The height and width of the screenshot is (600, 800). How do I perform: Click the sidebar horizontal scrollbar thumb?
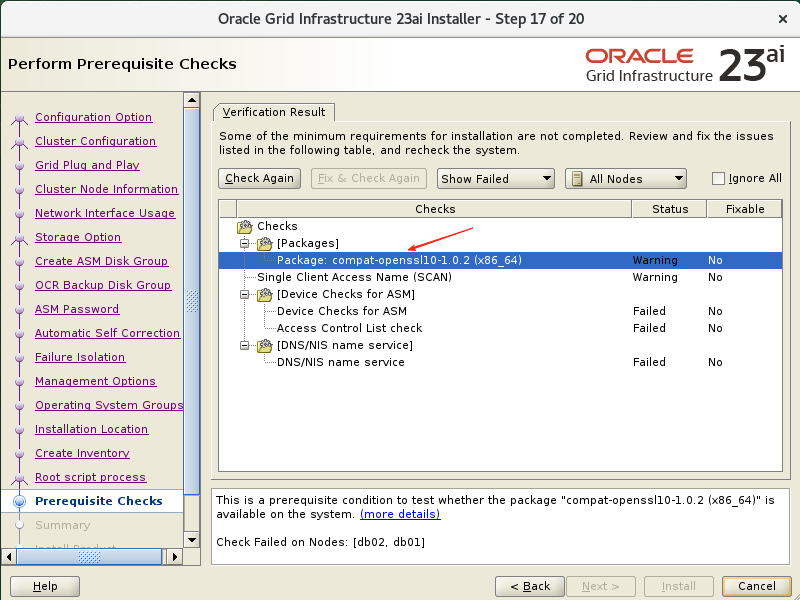point(89,557)
